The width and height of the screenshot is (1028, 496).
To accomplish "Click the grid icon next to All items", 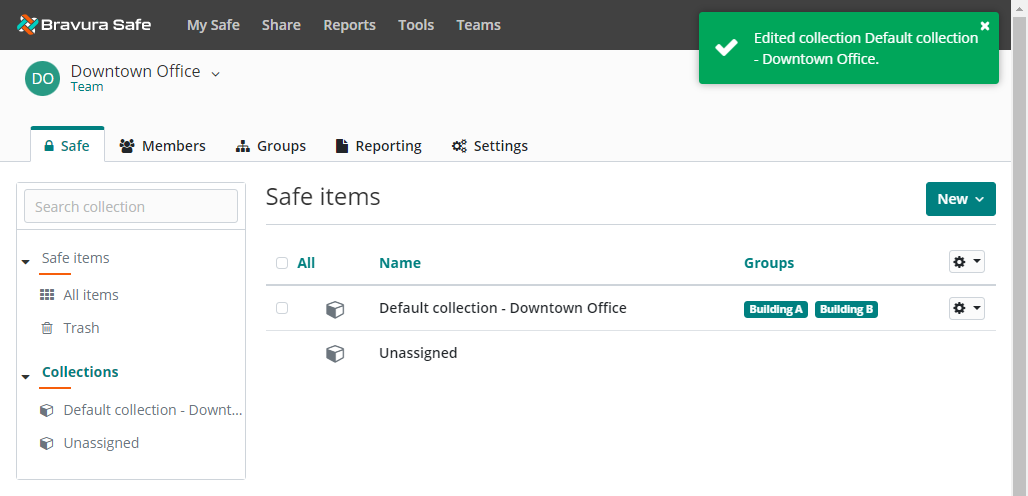I will click(x=47, y=295).
